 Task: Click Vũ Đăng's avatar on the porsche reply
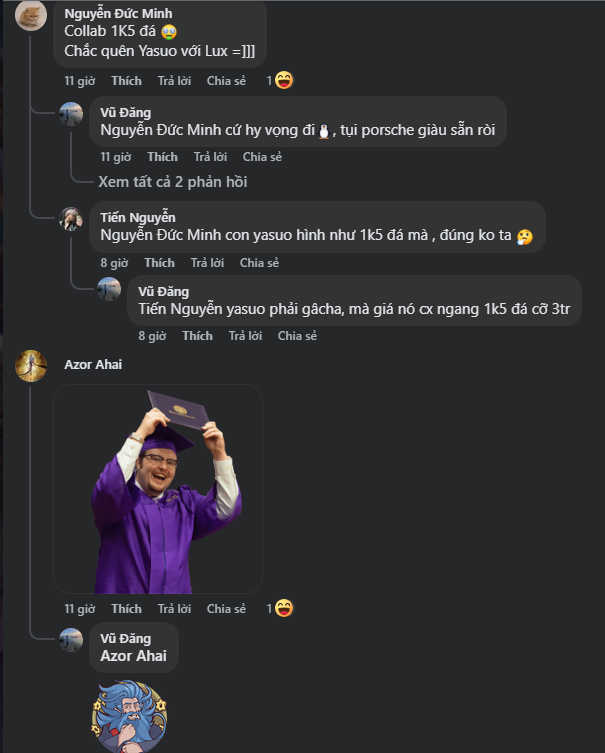[71, 113]
